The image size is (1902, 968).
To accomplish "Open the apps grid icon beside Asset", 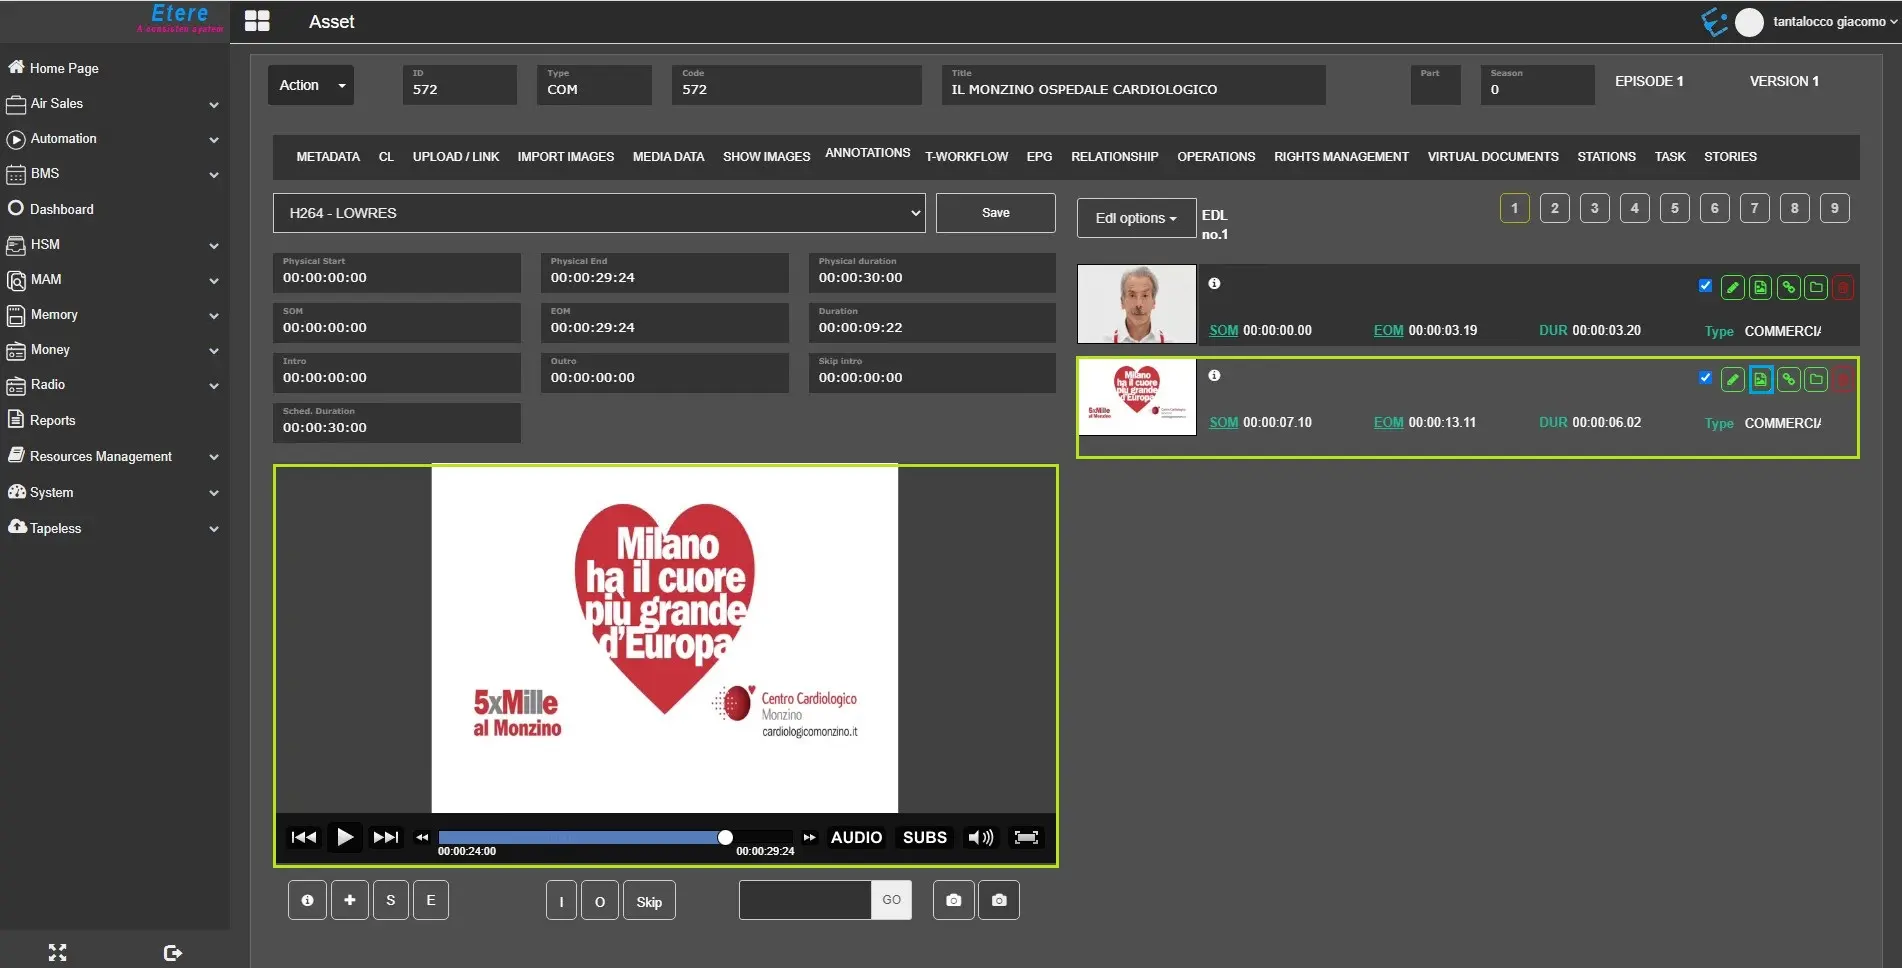I will (x=257, y=21).
